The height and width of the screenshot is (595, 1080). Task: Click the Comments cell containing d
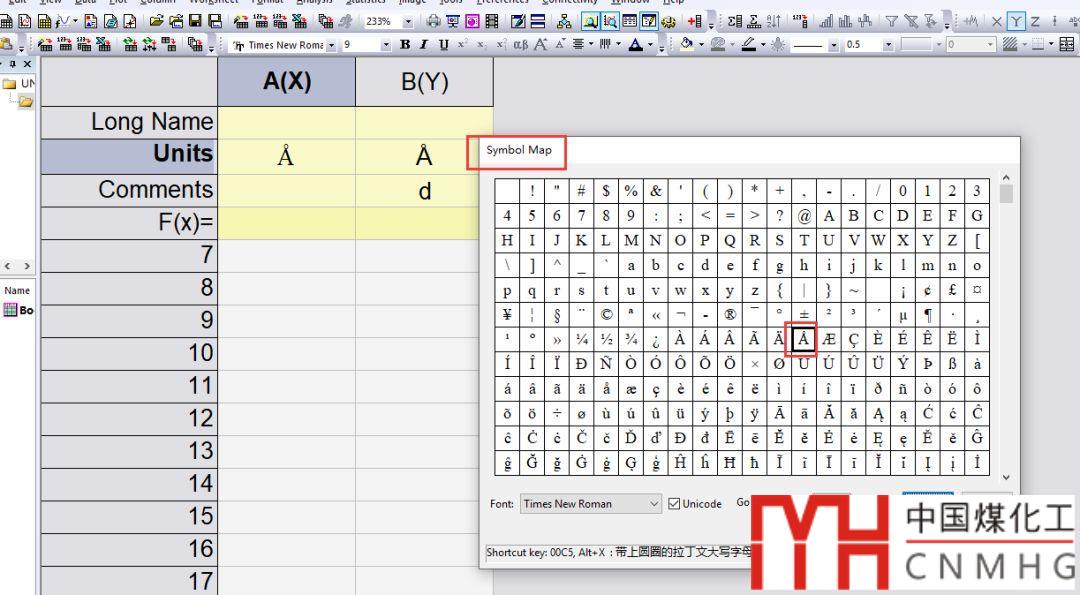(x=424, y=191)
